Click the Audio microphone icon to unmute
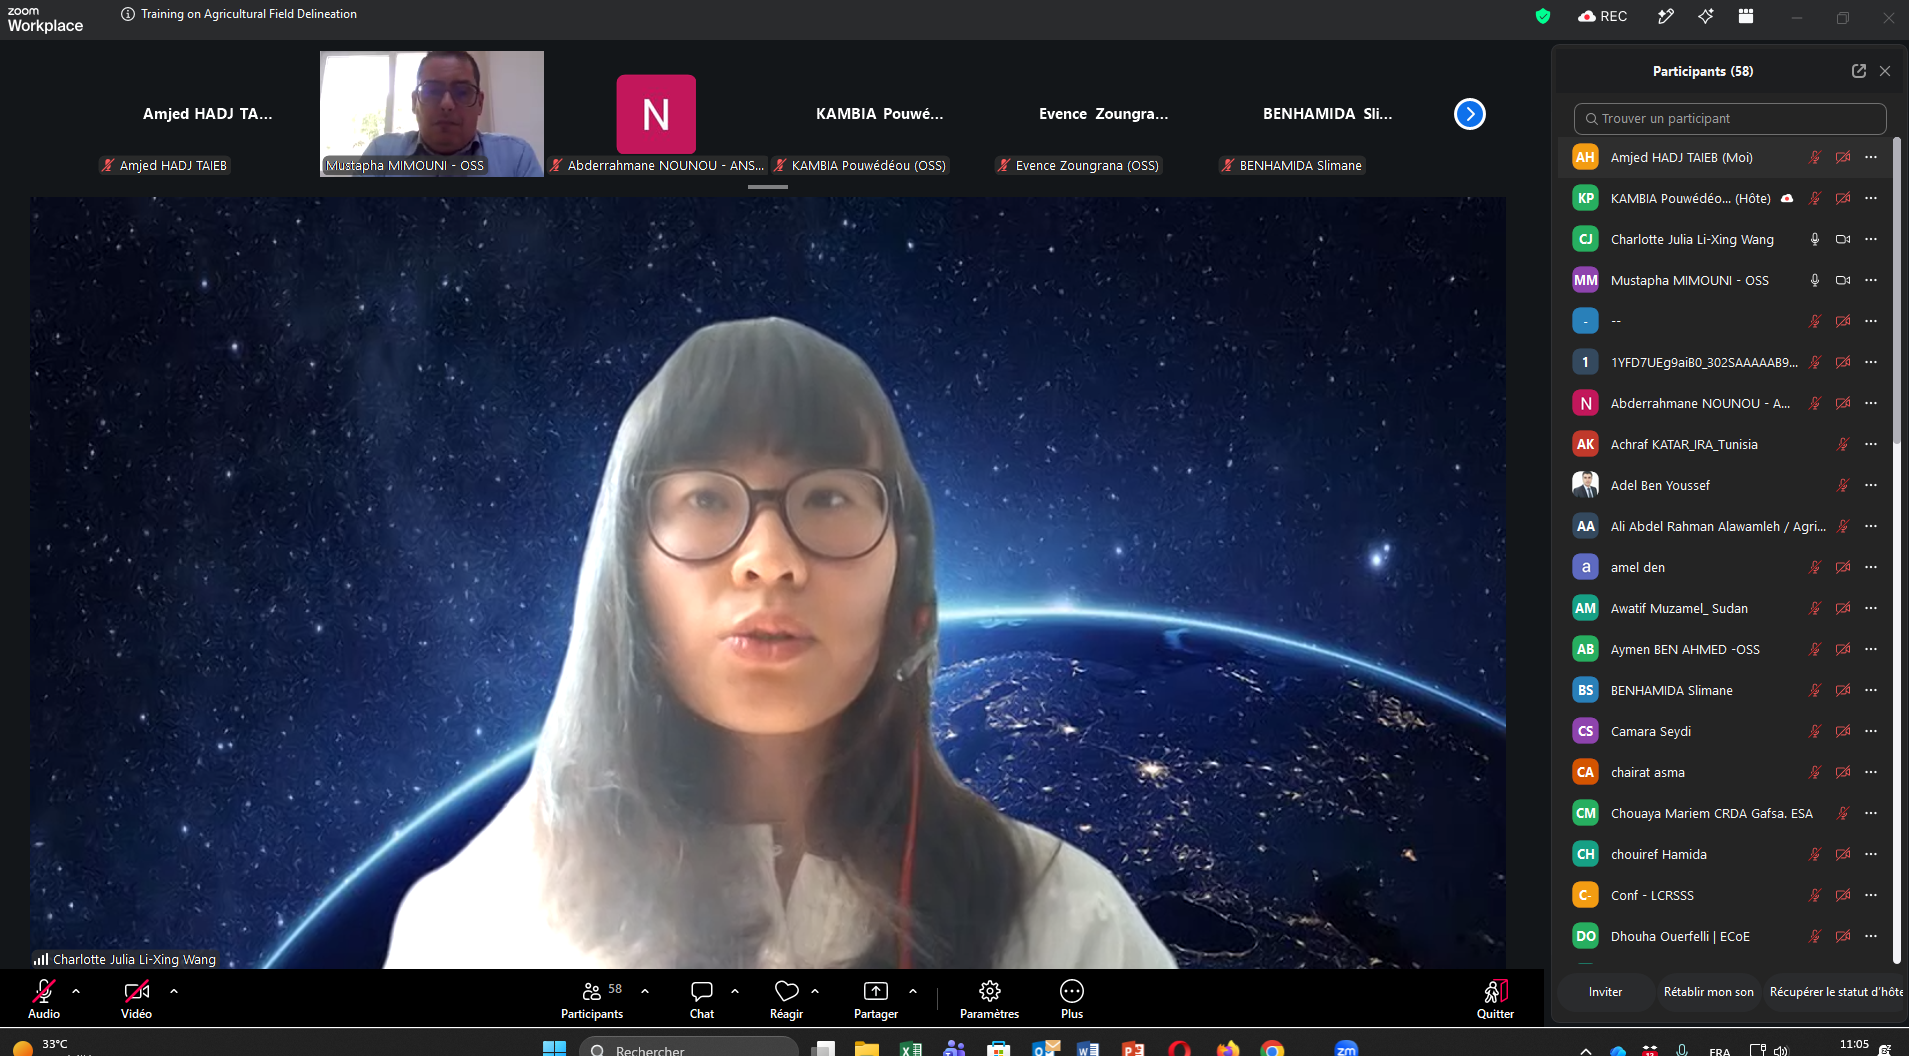 point(44,991)
